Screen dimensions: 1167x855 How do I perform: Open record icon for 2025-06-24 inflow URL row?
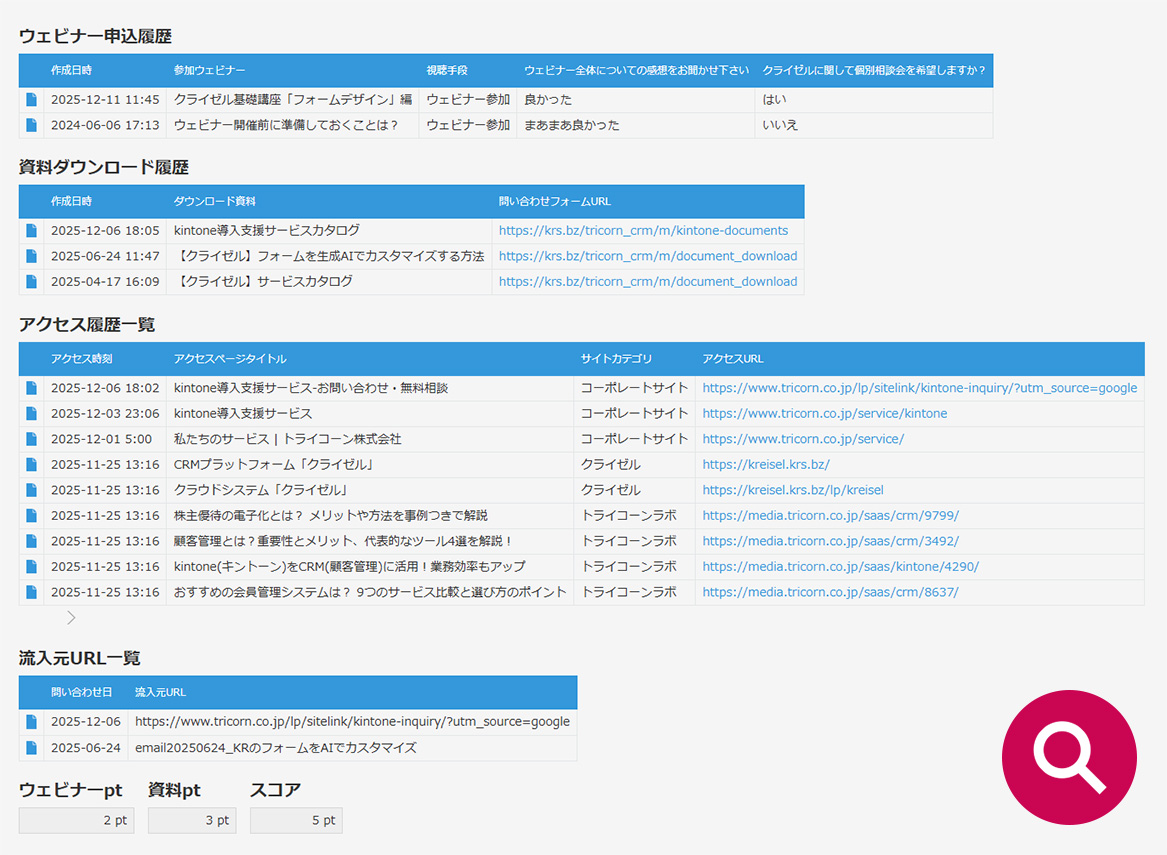tap(31, 747)
